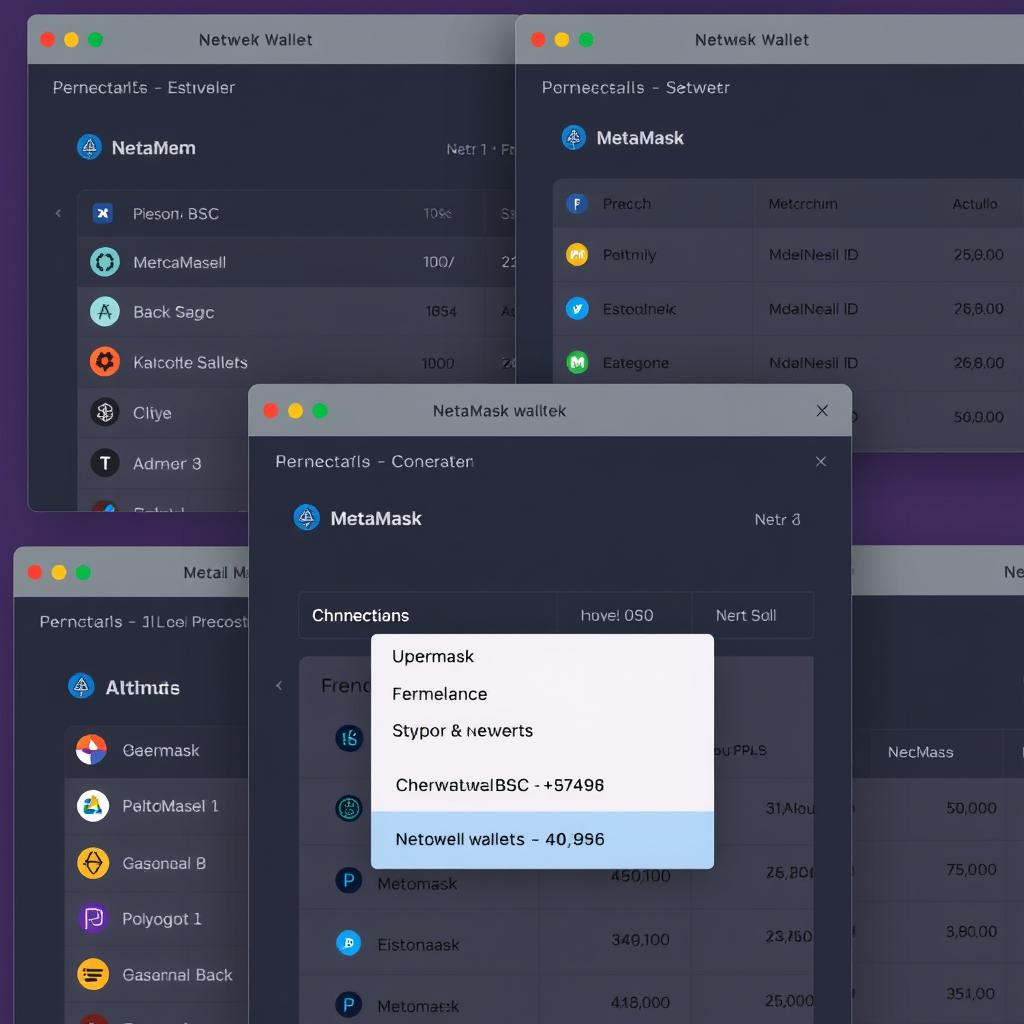The height and width of the screenshot is (1024, 1024).
Task: Click the 75,000 value under NecMass
Action: pos(971,869)
